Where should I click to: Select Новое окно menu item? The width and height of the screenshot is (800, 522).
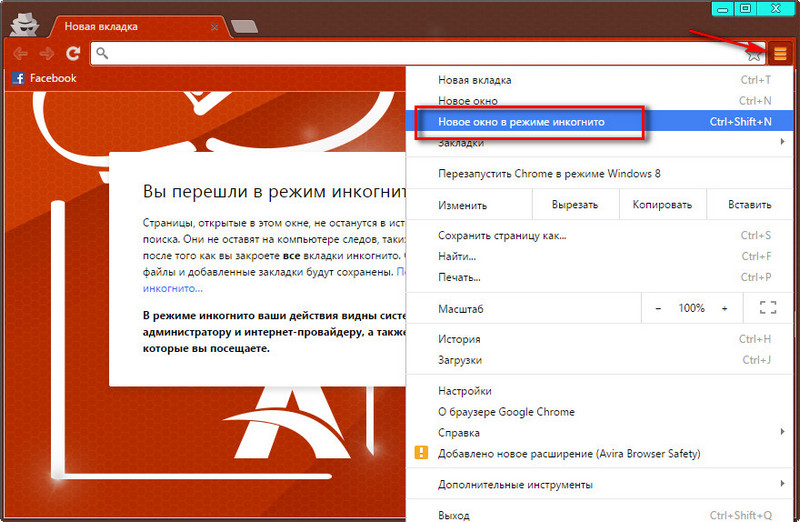pos(599,101)
